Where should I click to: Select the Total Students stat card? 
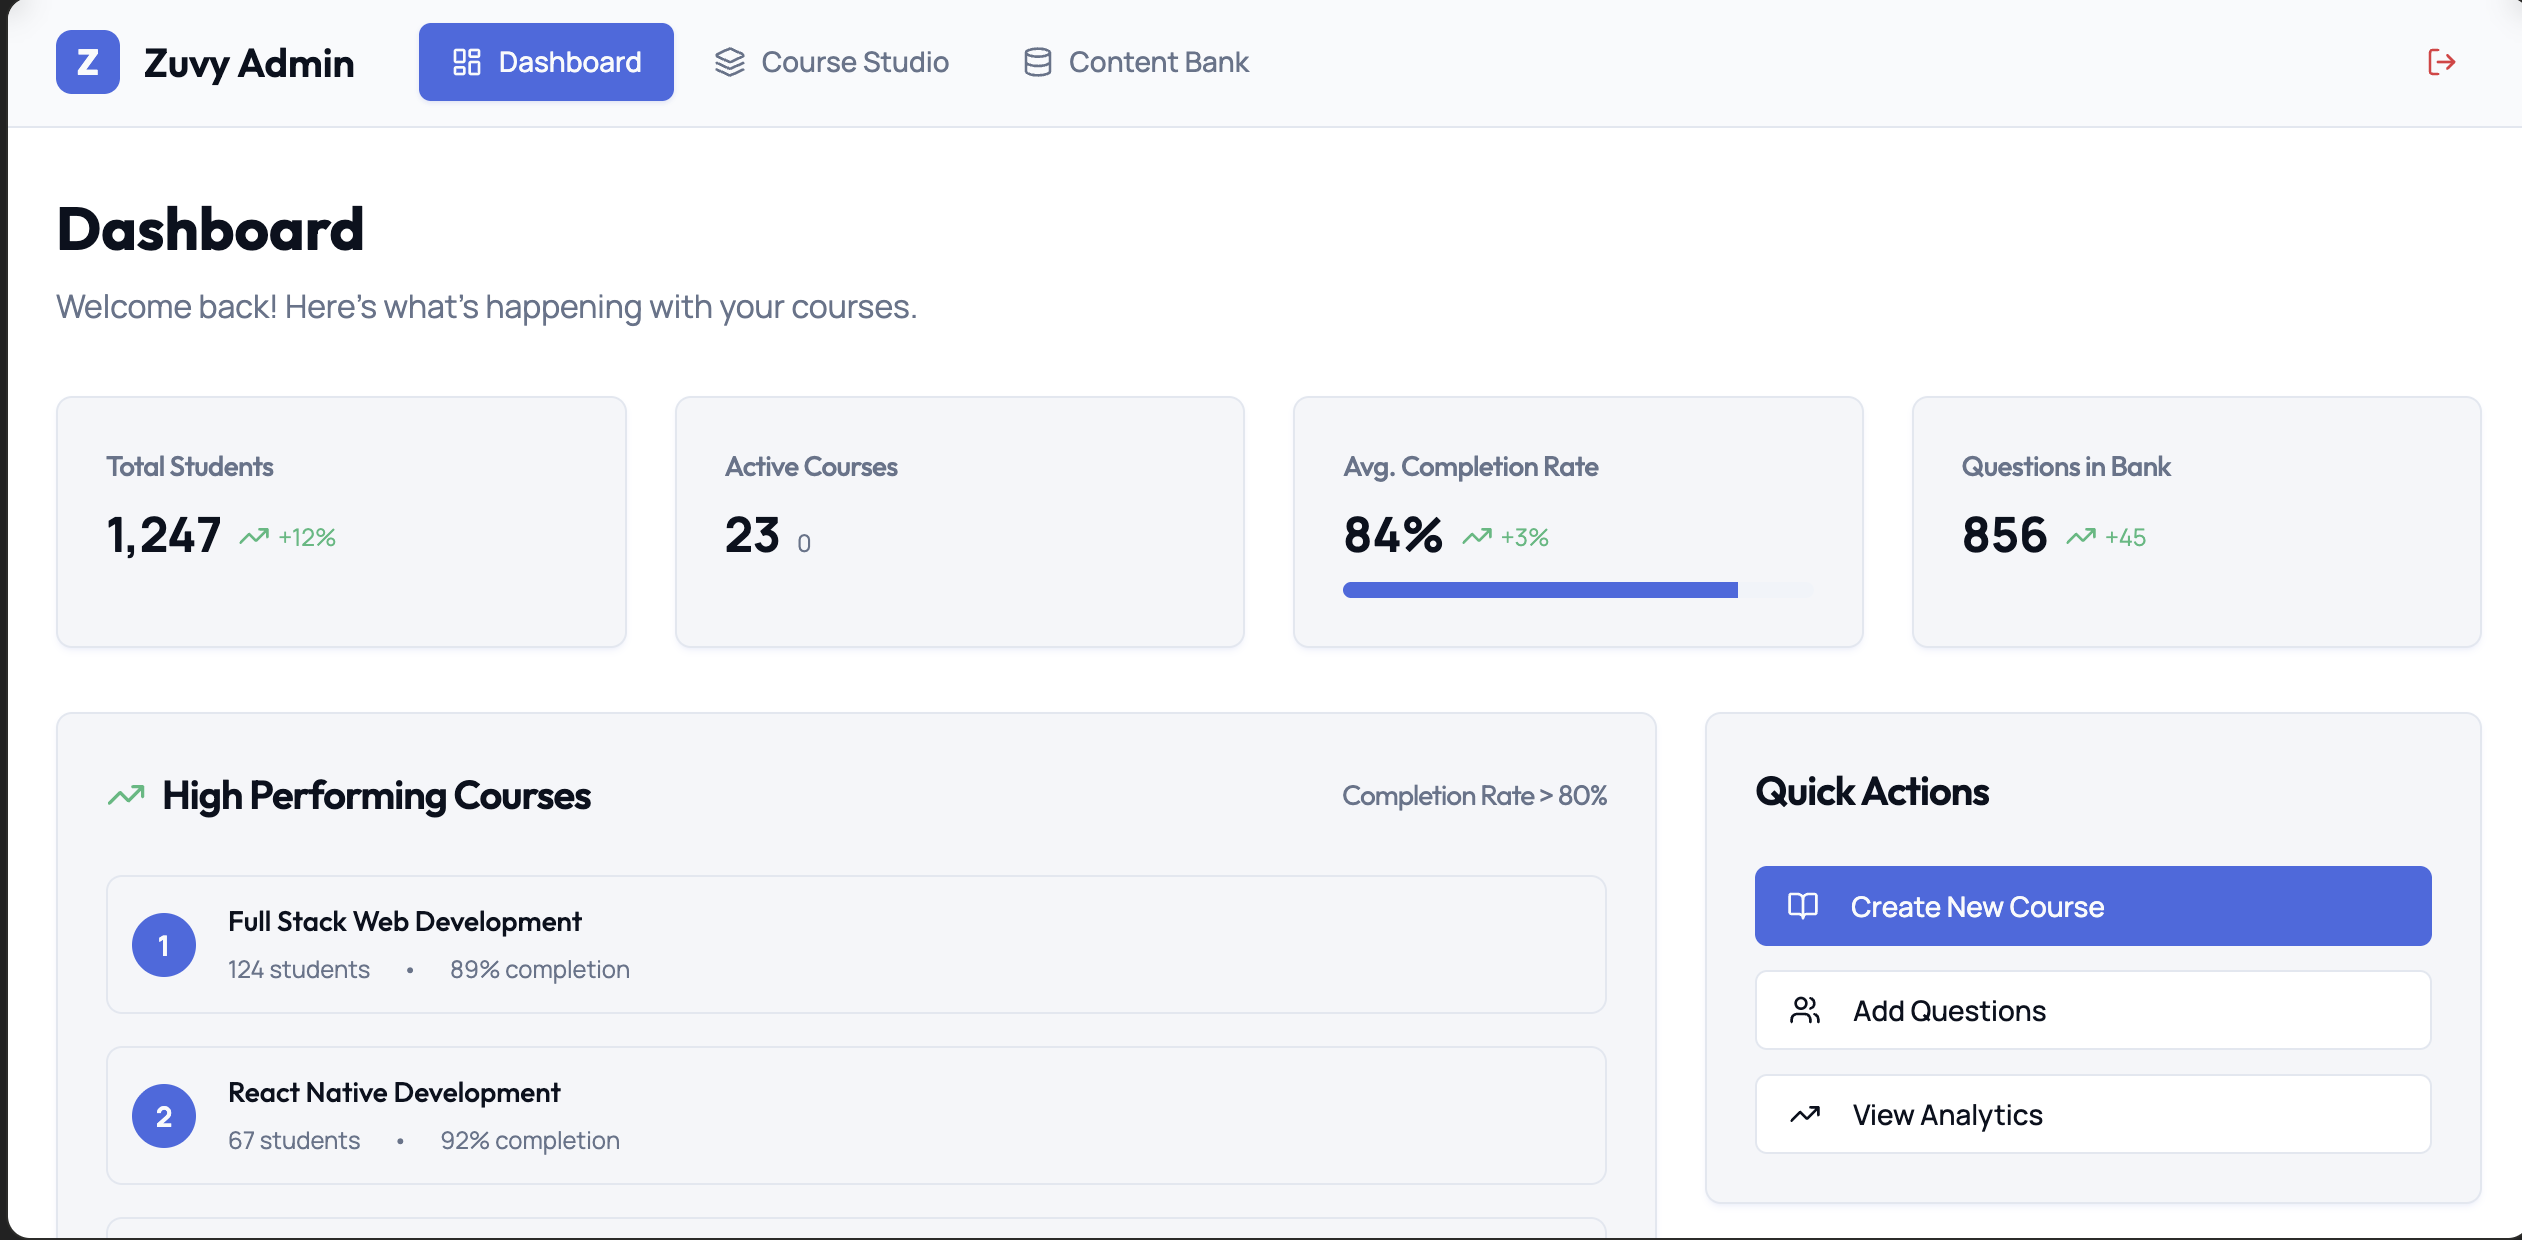pyautogui.click(x=341, y=522)
